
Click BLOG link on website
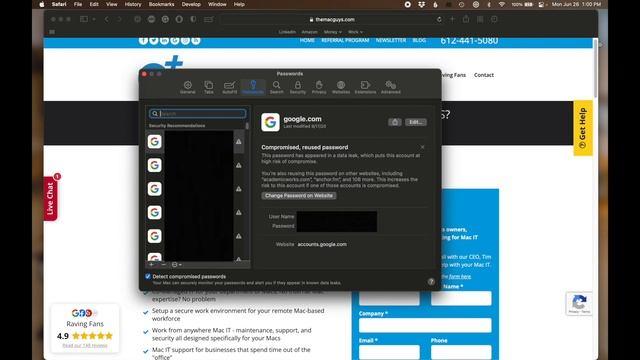tap(419, 40)
